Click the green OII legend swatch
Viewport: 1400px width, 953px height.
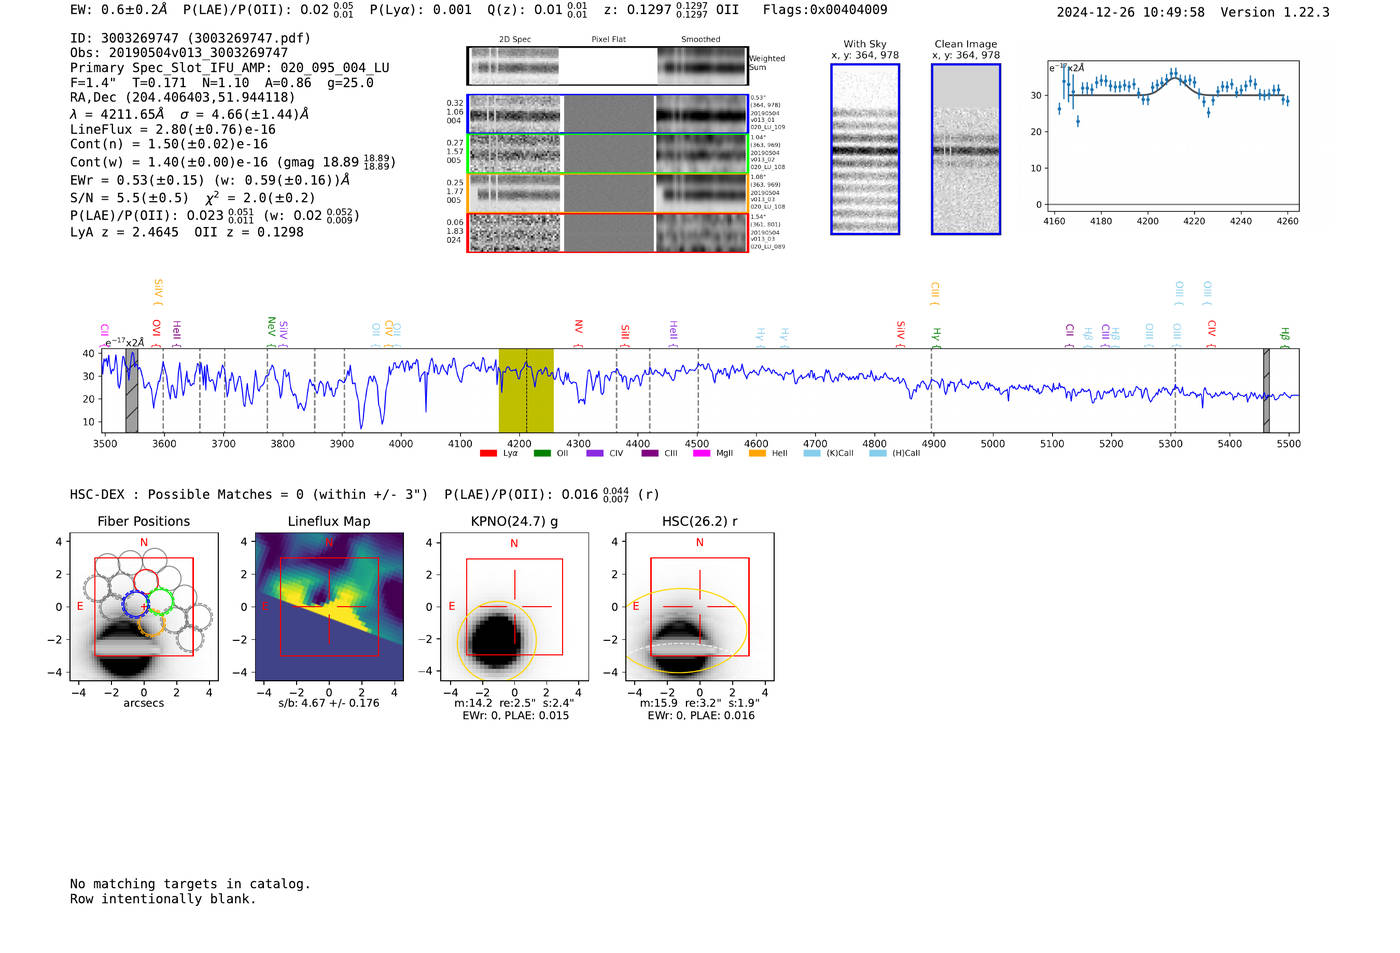coord(542,454)
